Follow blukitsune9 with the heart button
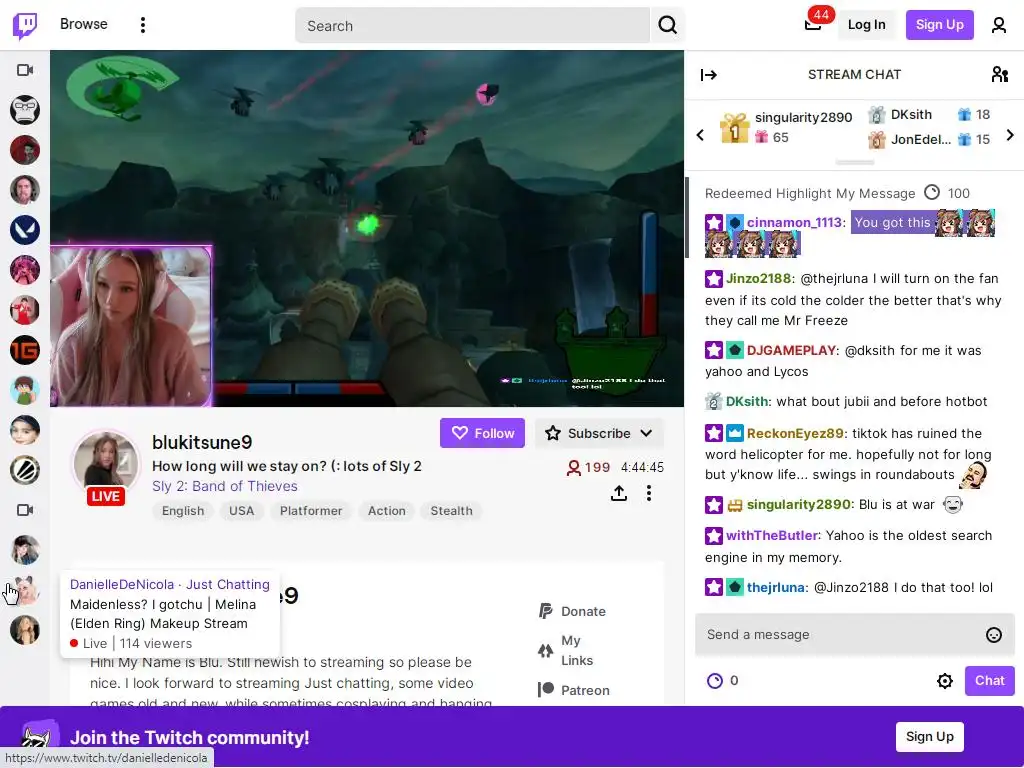1024x768 pixels. (x=482, y=434)
